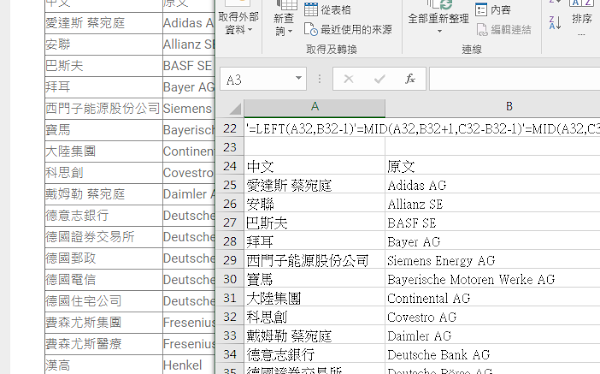Open 取得外部資料 get external data dropdown
Viewport: 600px width, 374px height.
(x=238, y=18)
